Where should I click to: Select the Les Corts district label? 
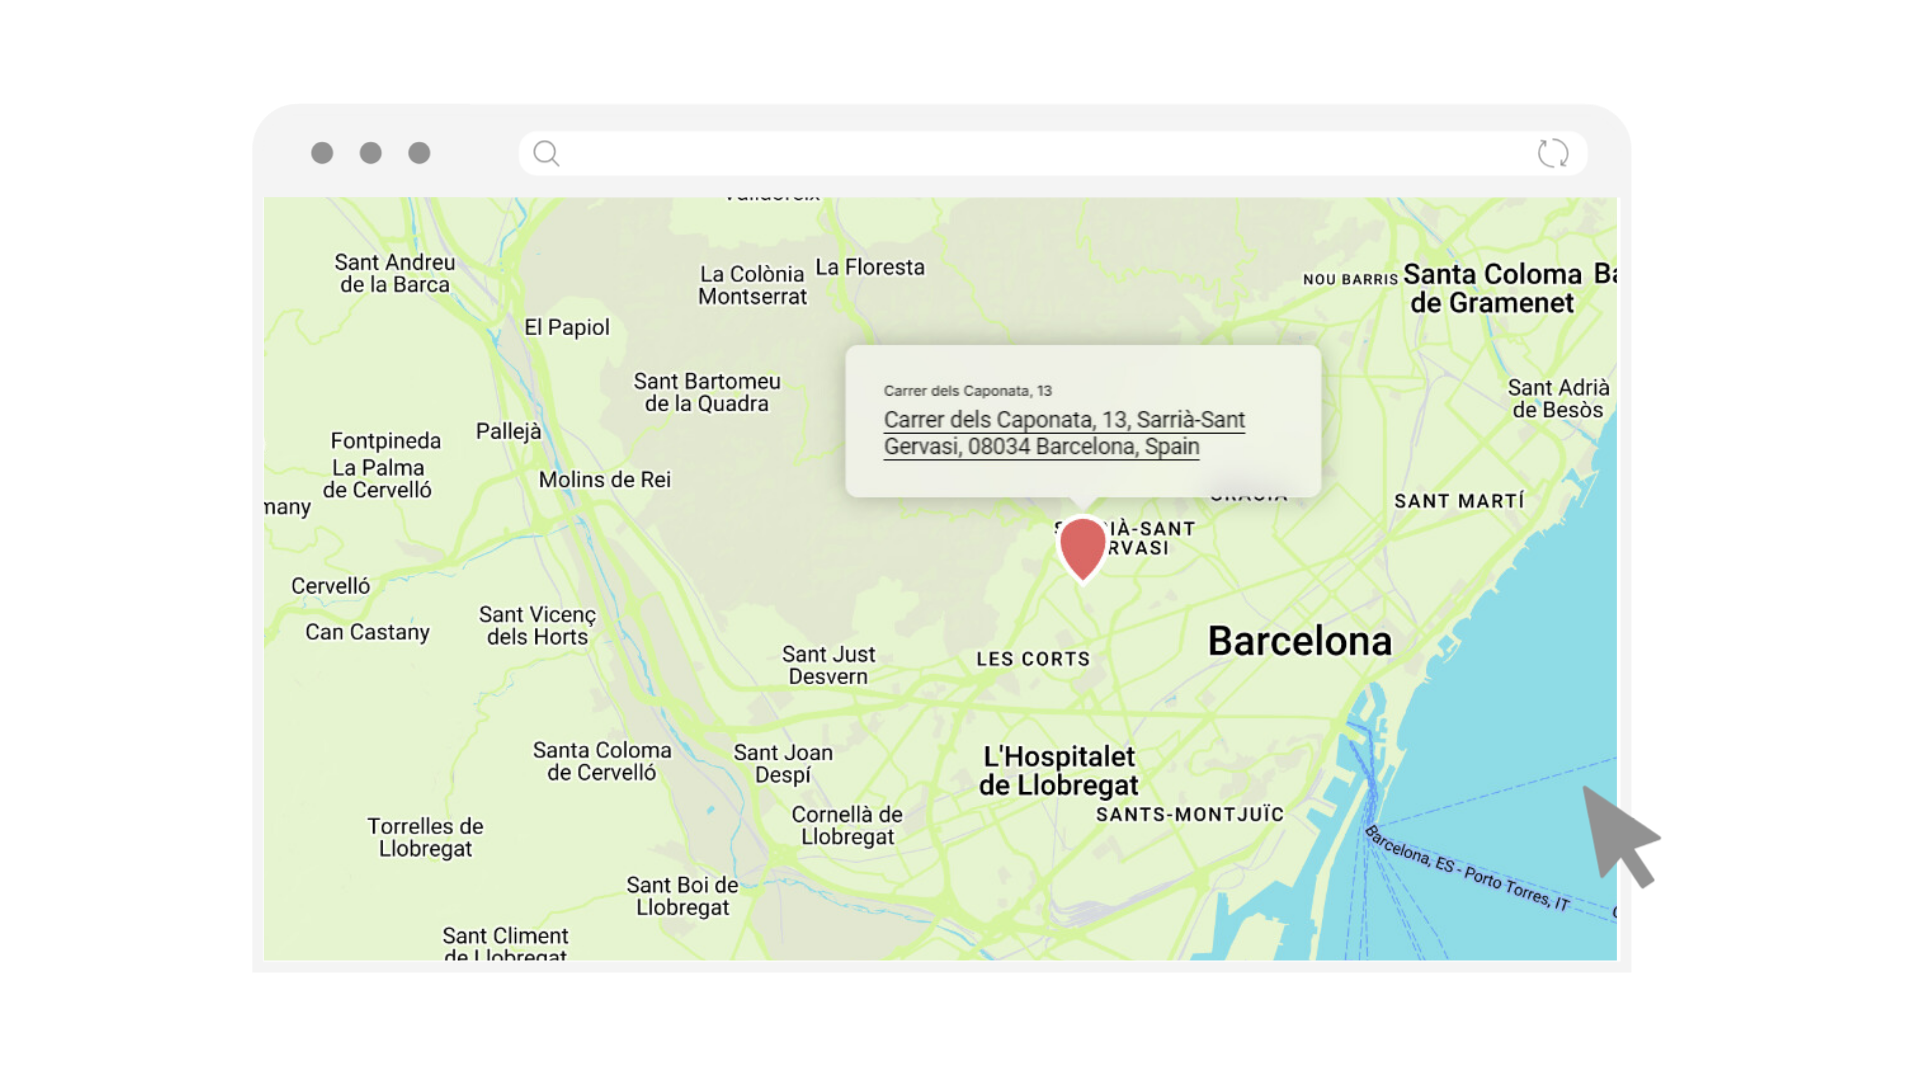pos(1032,659)
